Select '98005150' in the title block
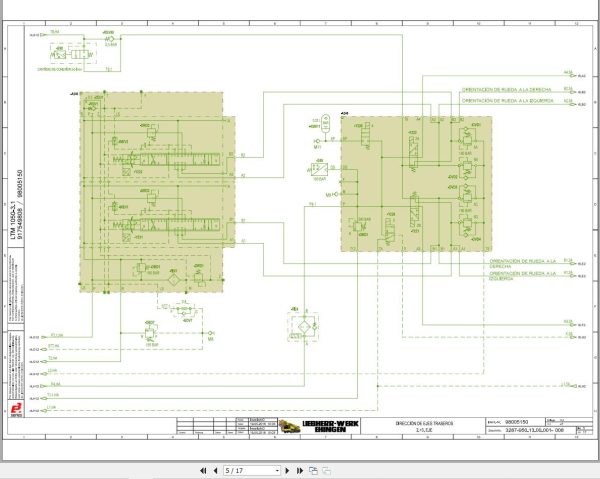Image resolution: width=600 pixels, height=479 pixels. click(517, 422)
